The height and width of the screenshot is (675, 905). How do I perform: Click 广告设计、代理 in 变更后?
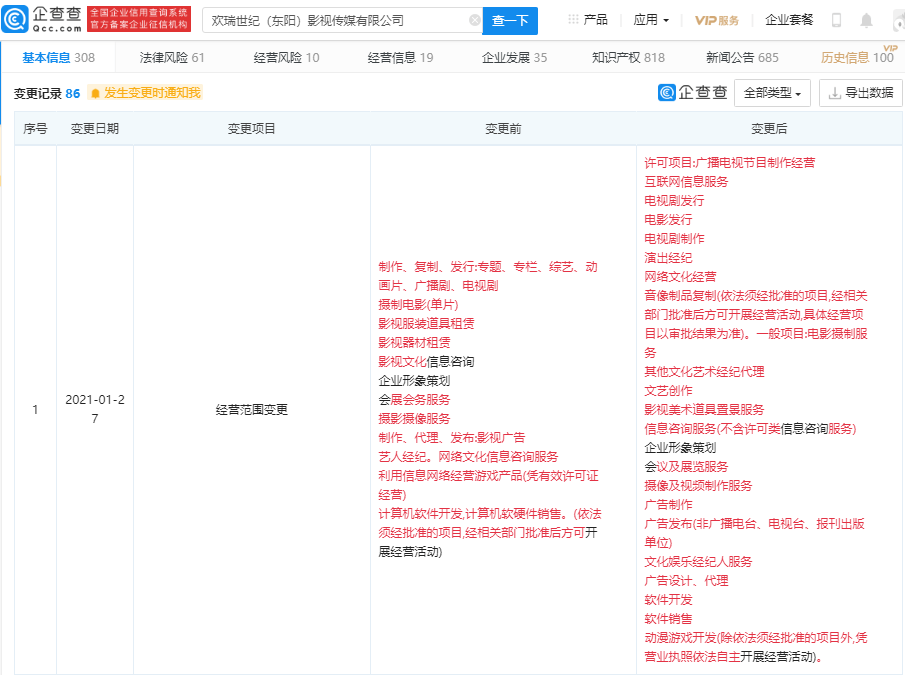click(686, 581)
